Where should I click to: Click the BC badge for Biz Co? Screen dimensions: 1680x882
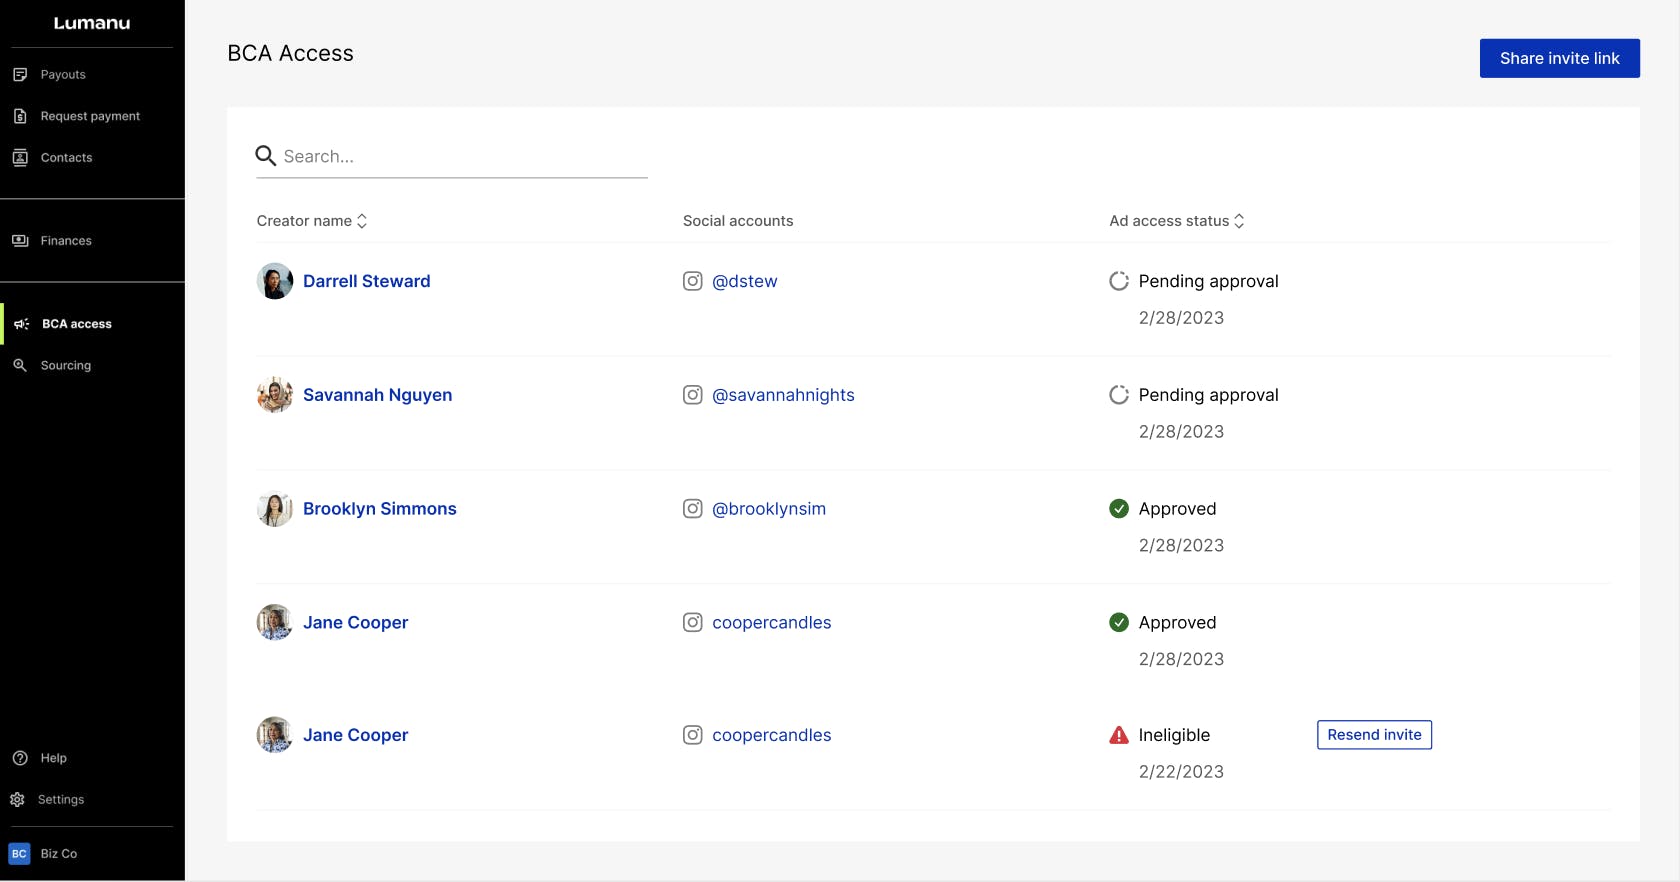click(x=19, y=854)
